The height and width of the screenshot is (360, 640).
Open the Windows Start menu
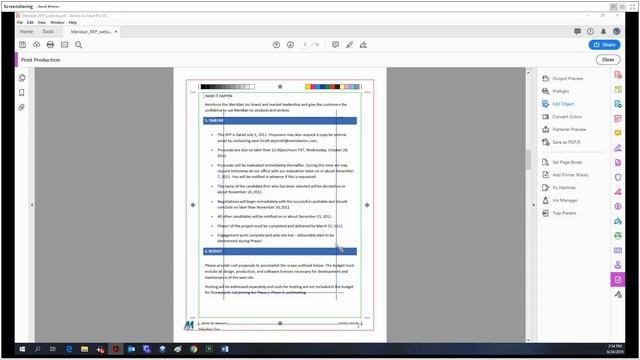coord(22,349)
